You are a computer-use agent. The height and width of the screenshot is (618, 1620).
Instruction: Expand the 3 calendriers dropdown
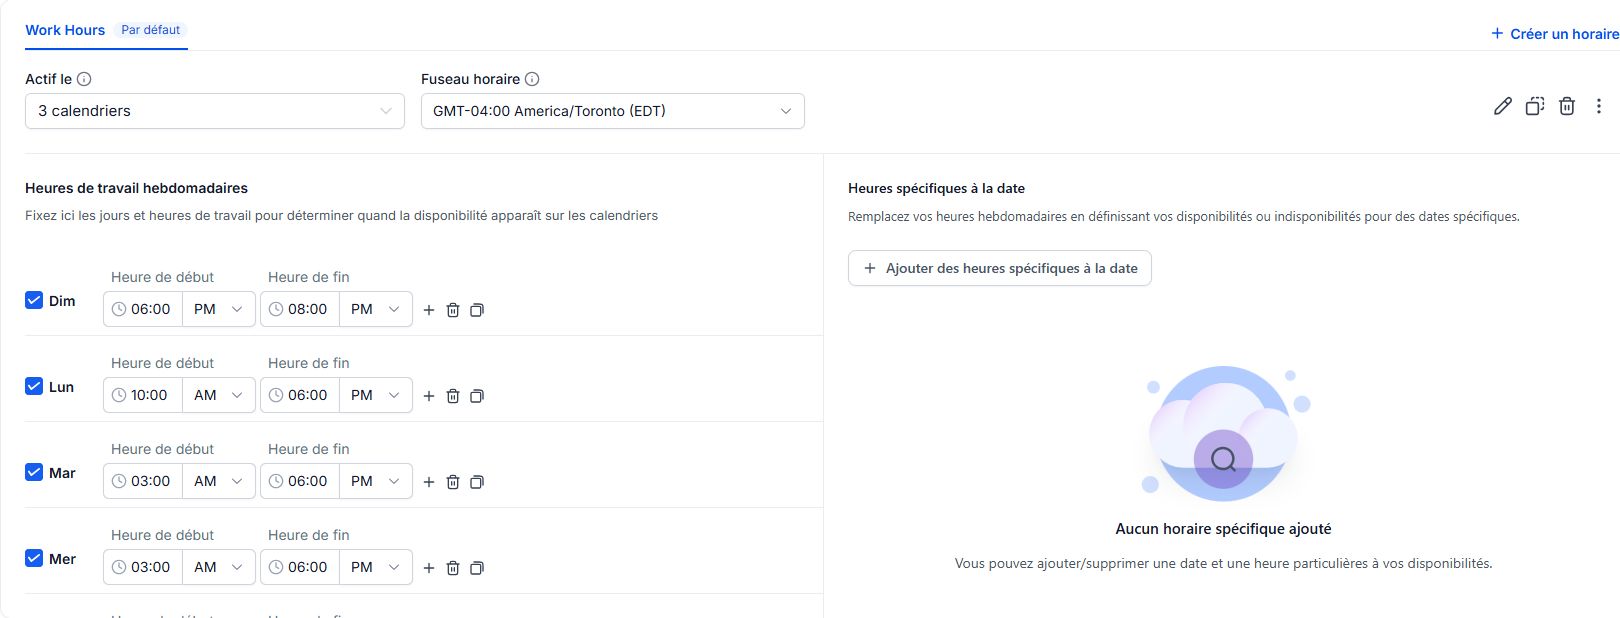pyautogui.click(x=215, y=111)
